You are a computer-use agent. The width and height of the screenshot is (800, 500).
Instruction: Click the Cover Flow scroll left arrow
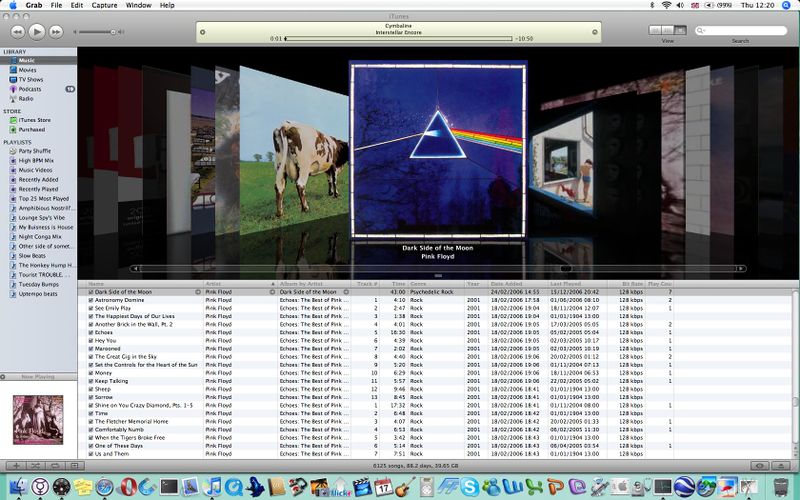(135, 268)
